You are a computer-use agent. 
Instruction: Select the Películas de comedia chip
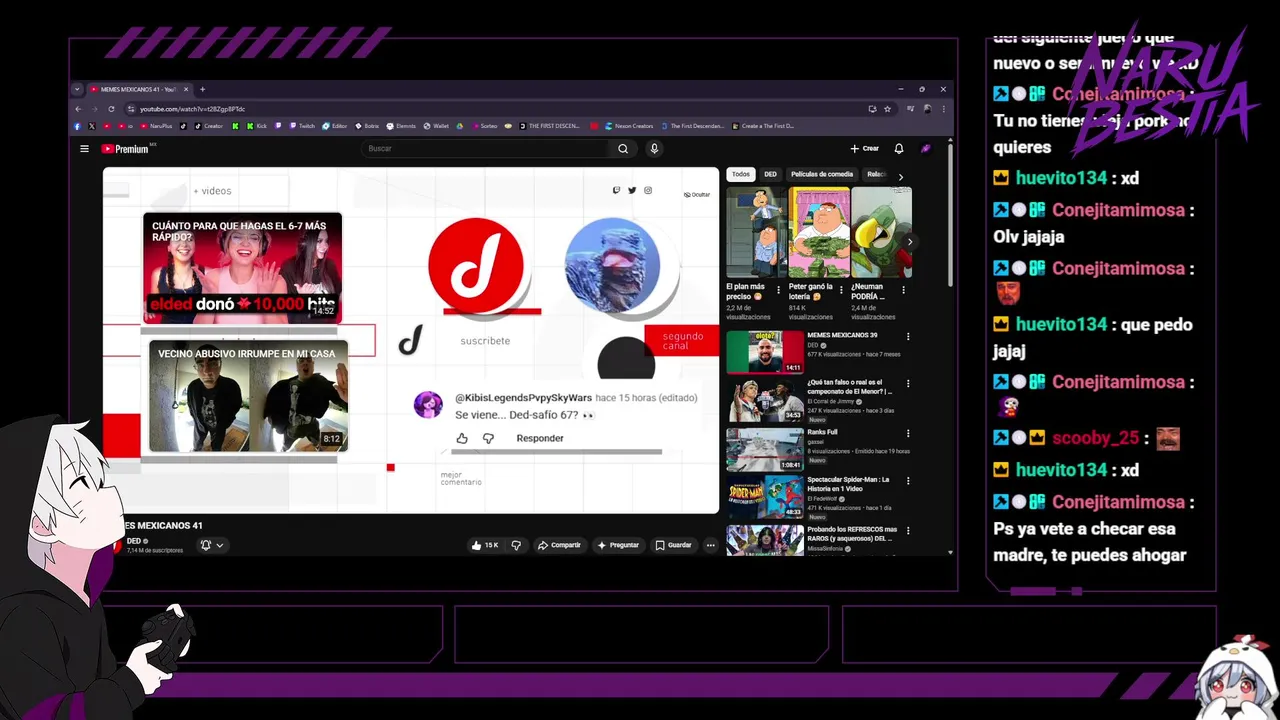click(822, 174)
